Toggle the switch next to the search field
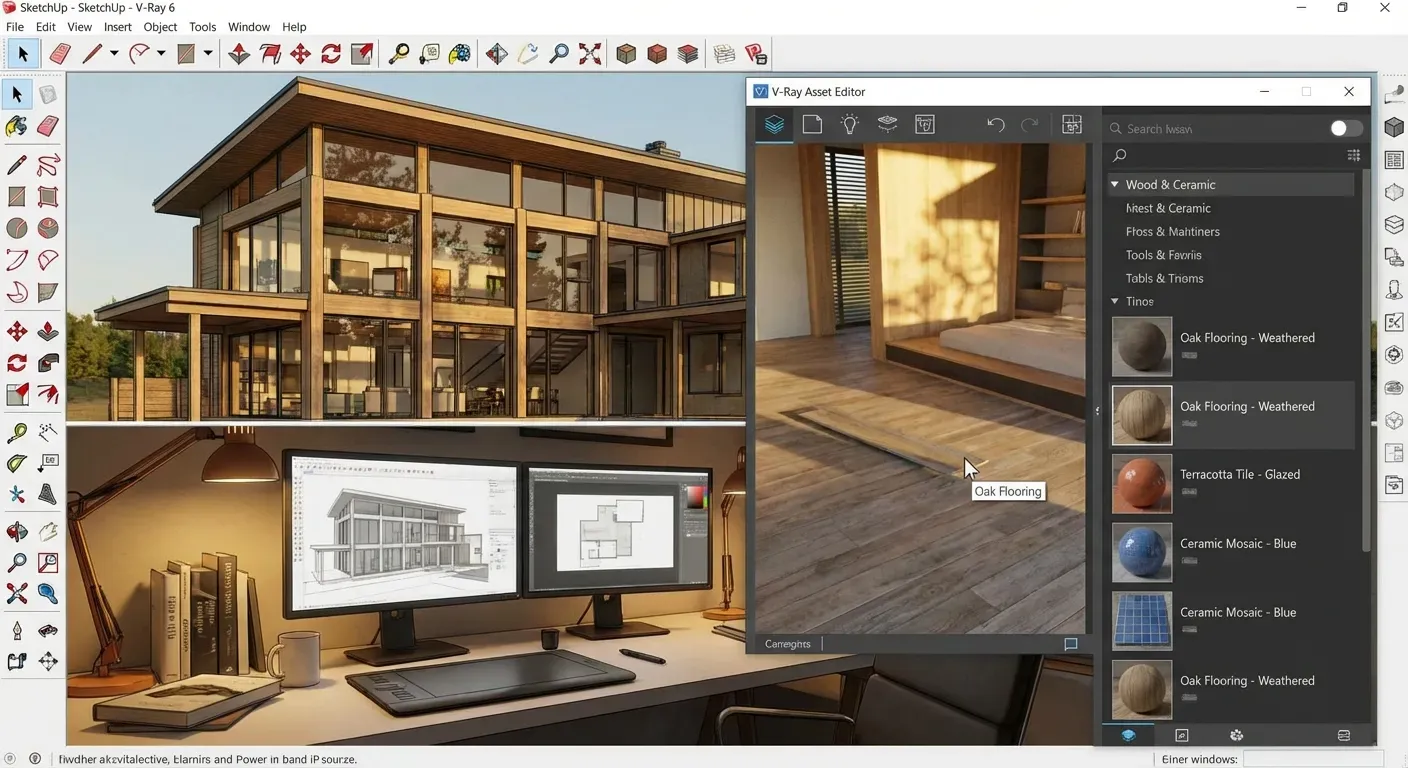This screenshot has height=768, width=1408. click(1344, 128)
